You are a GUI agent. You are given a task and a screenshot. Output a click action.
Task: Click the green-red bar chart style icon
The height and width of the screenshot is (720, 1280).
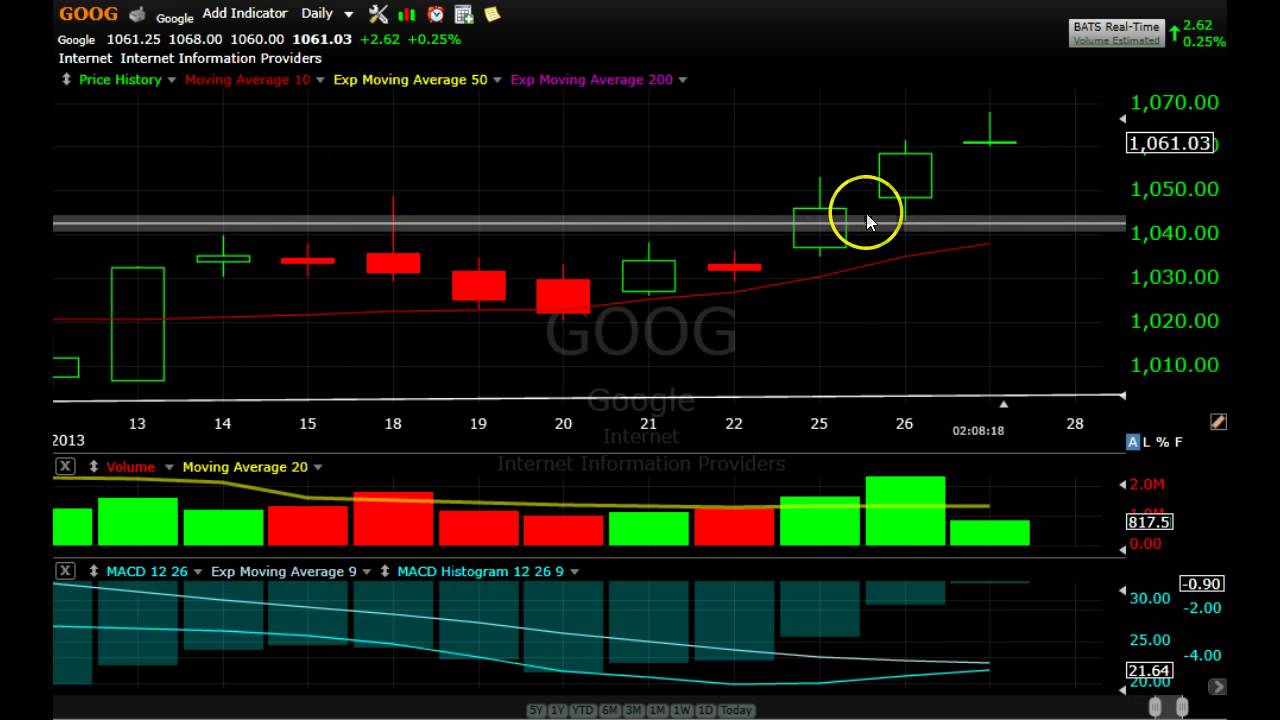pyautogui.click(x=407, y=14)
